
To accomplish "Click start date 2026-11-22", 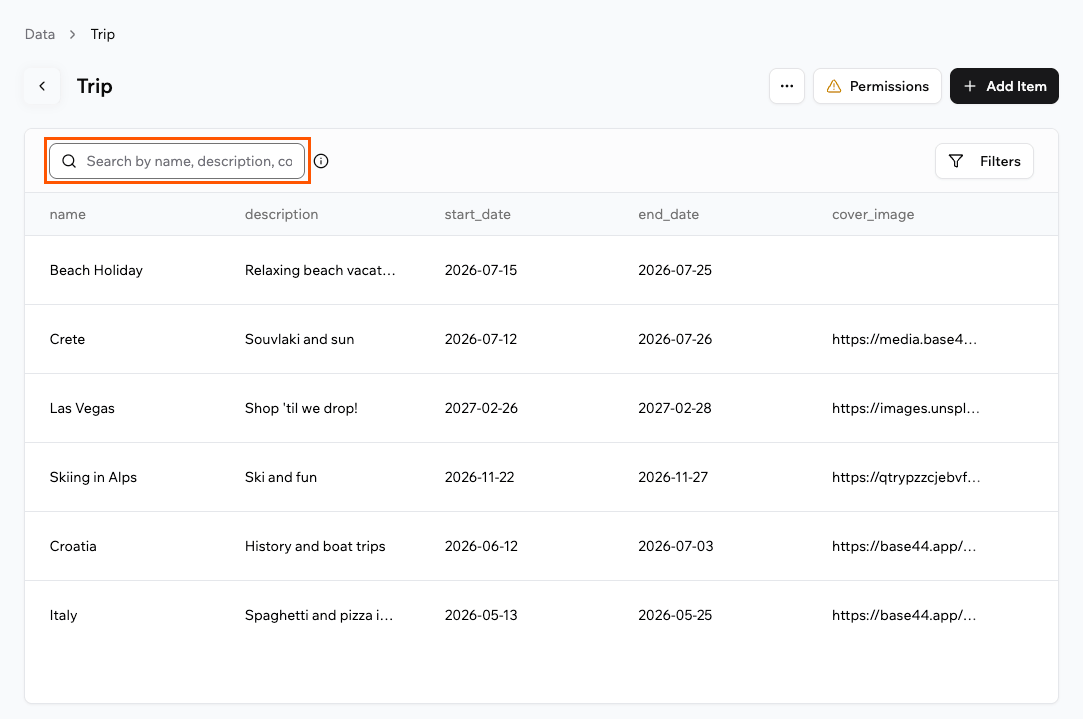I will (479, 477).
